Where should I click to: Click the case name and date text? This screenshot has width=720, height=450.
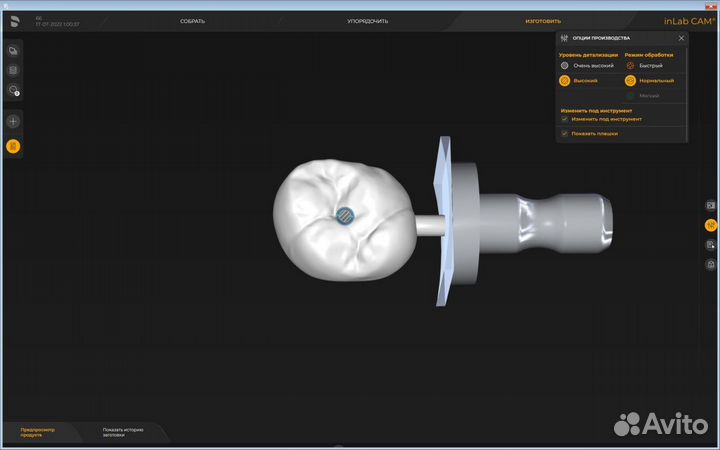57,21
